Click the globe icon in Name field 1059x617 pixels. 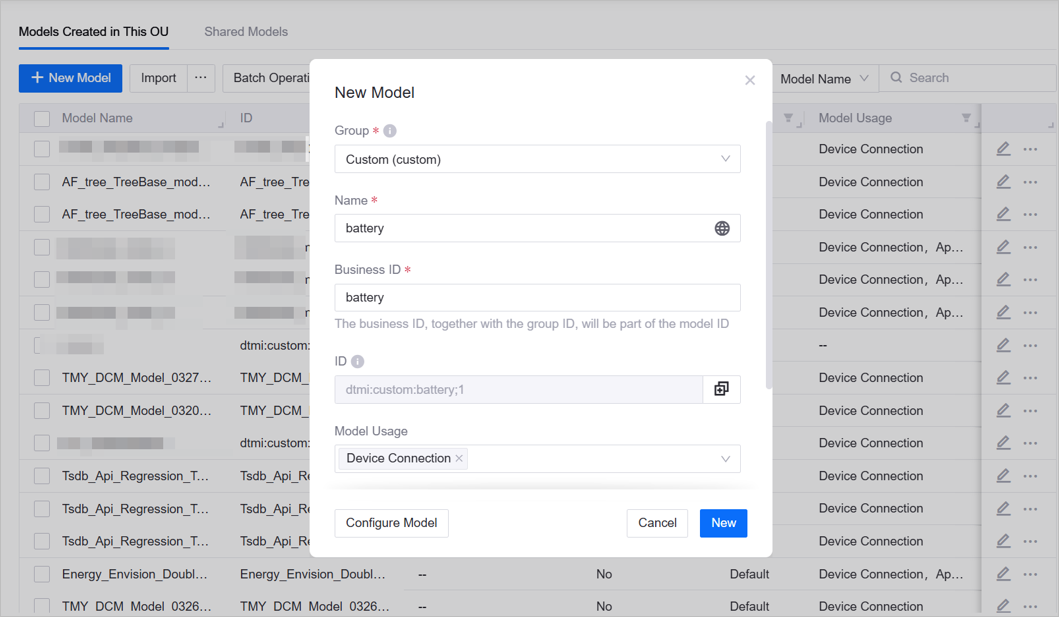pos(721,229)
